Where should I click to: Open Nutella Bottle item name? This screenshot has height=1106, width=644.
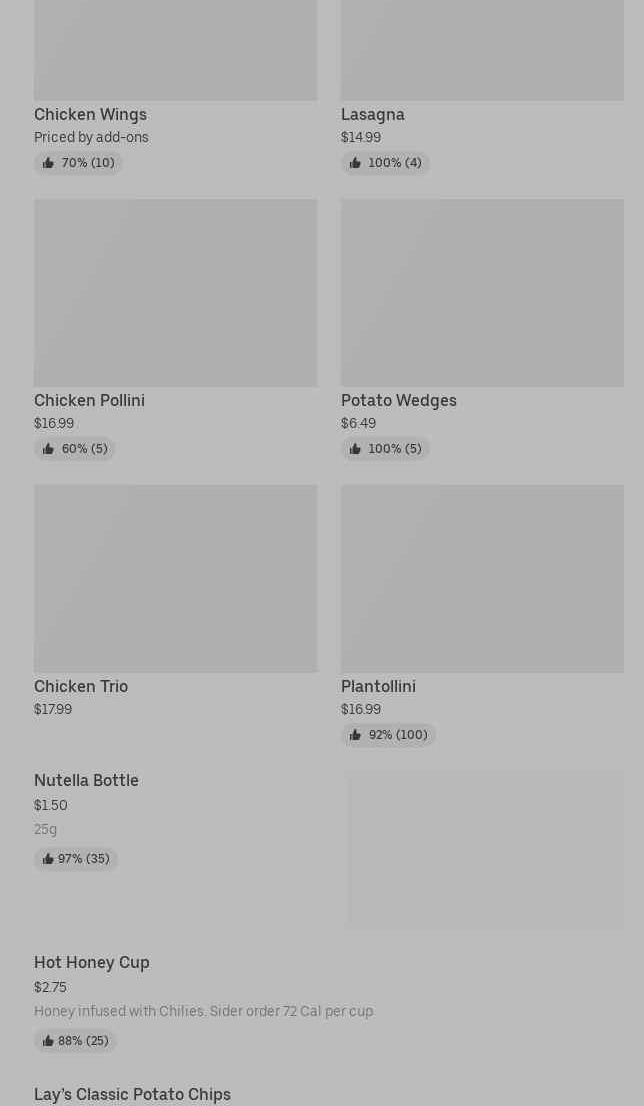coord(86,780)
